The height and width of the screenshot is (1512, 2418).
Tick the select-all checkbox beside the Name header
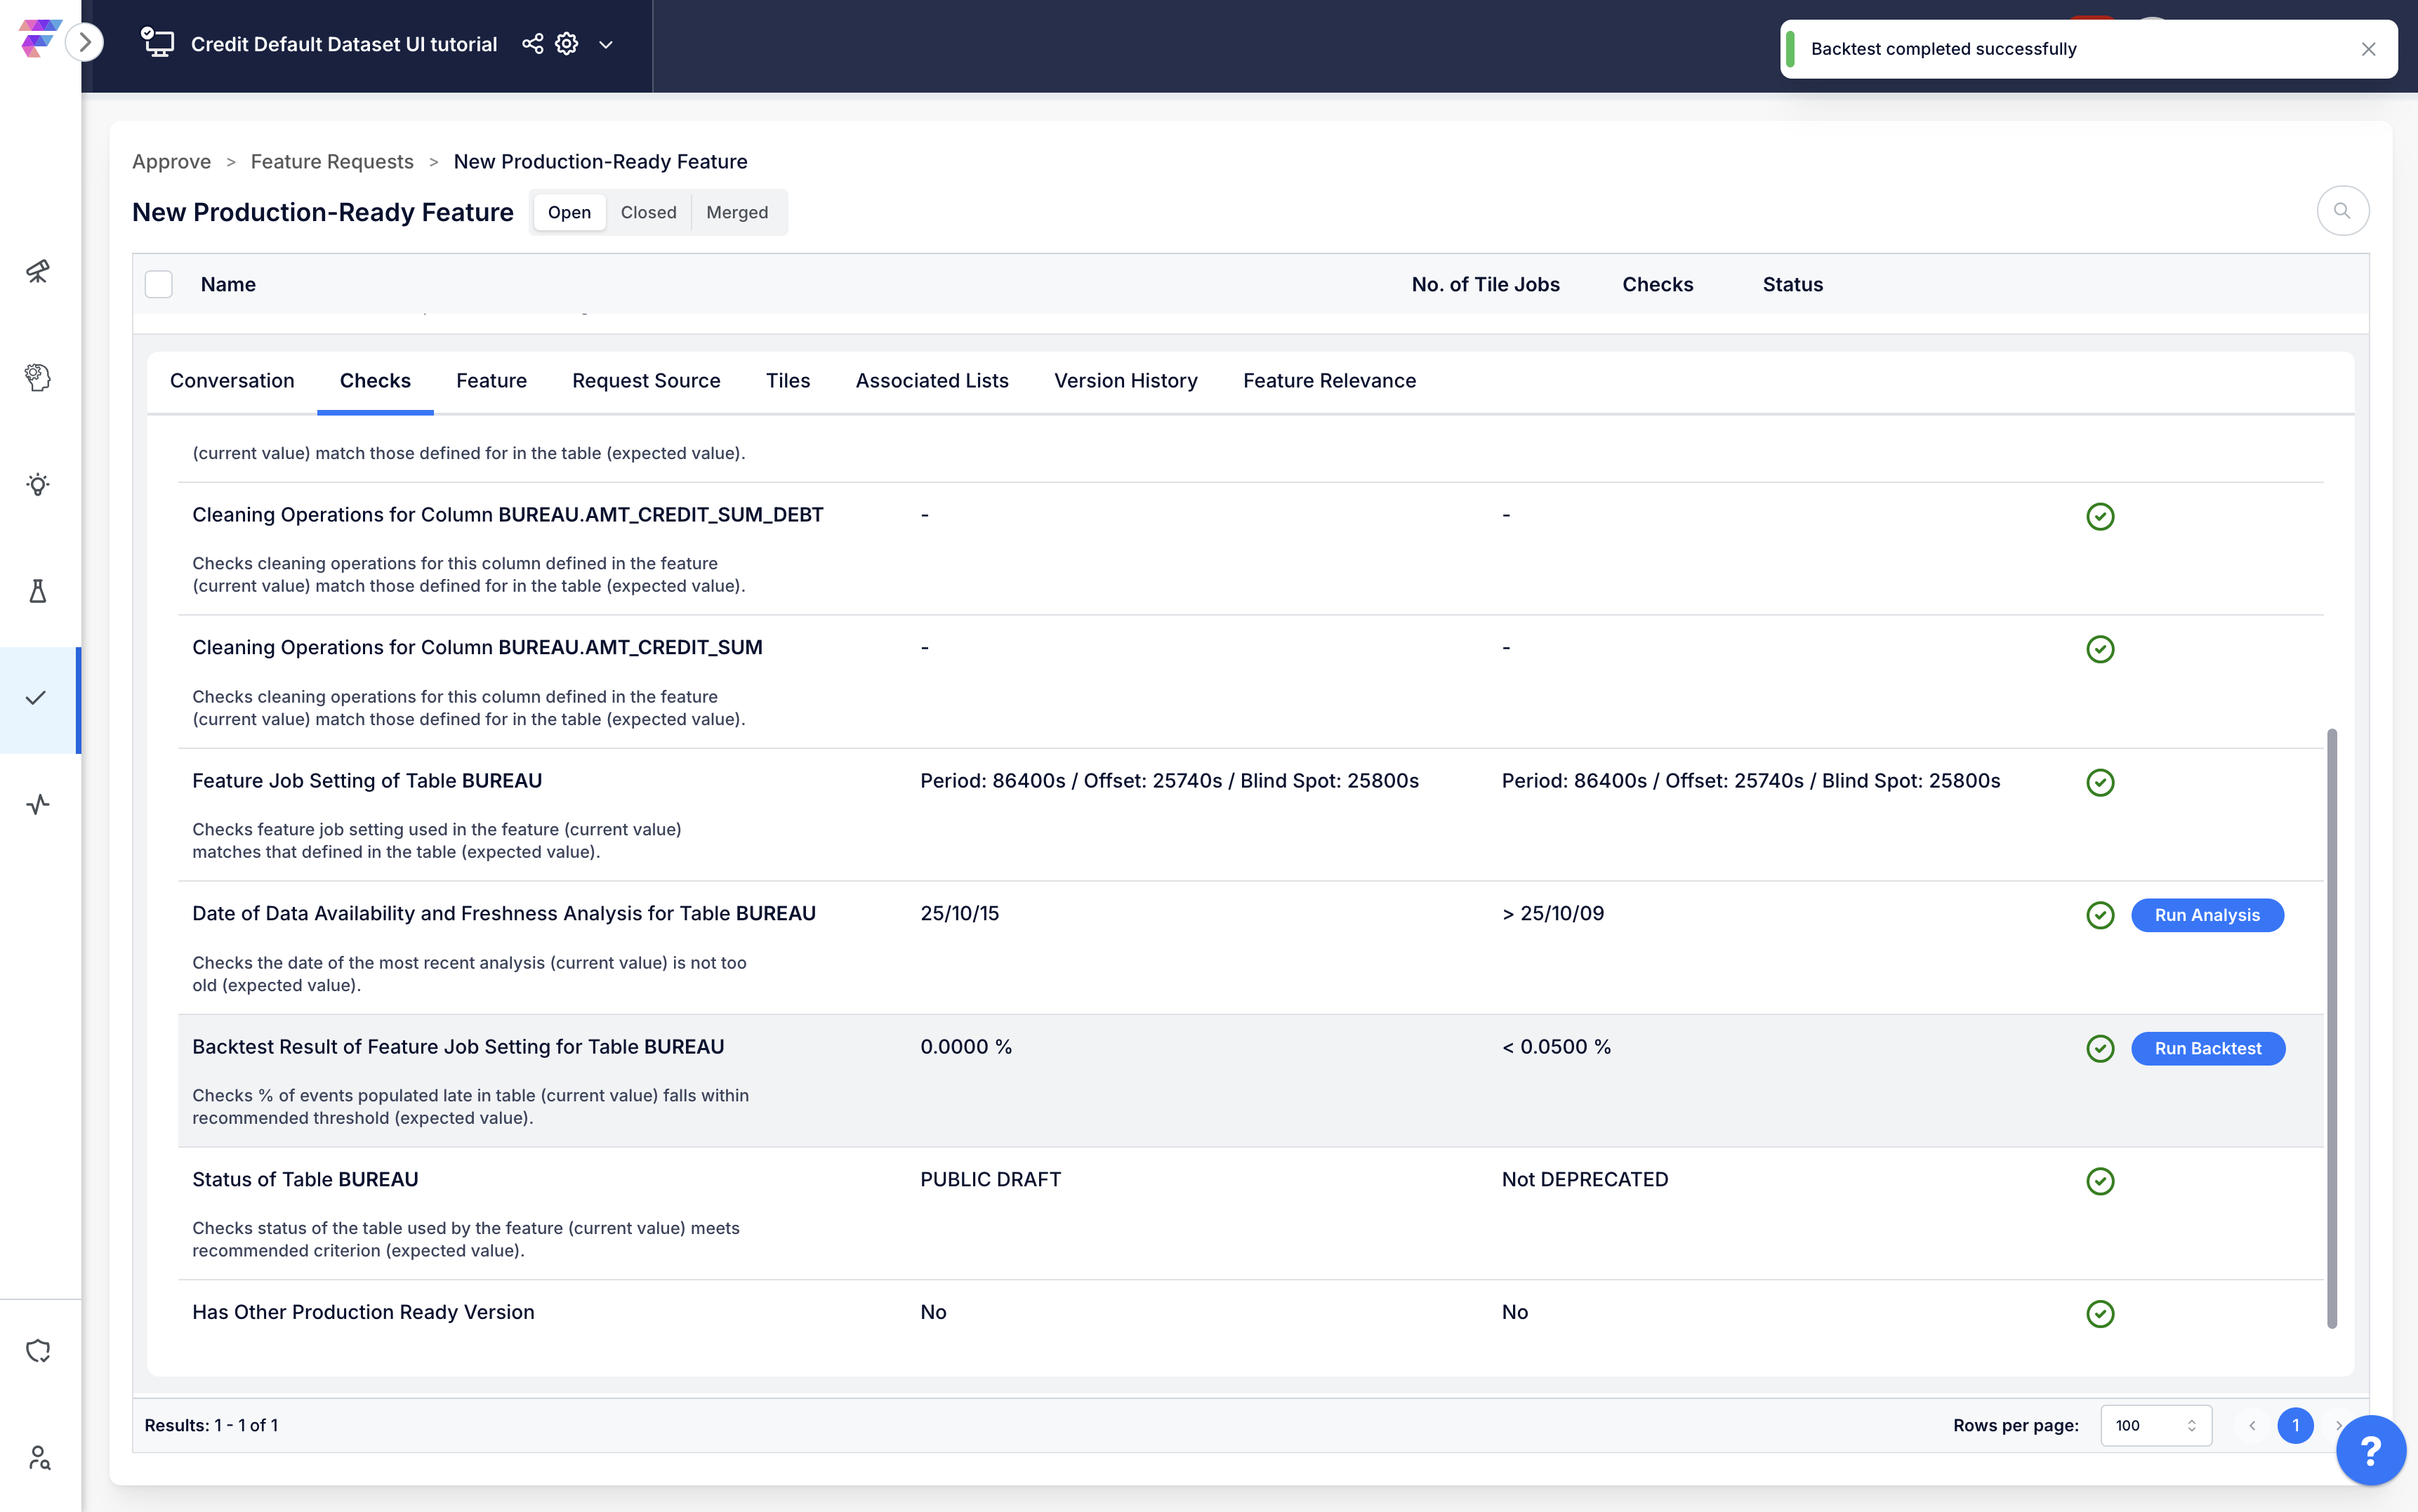[x=159, y=285]
